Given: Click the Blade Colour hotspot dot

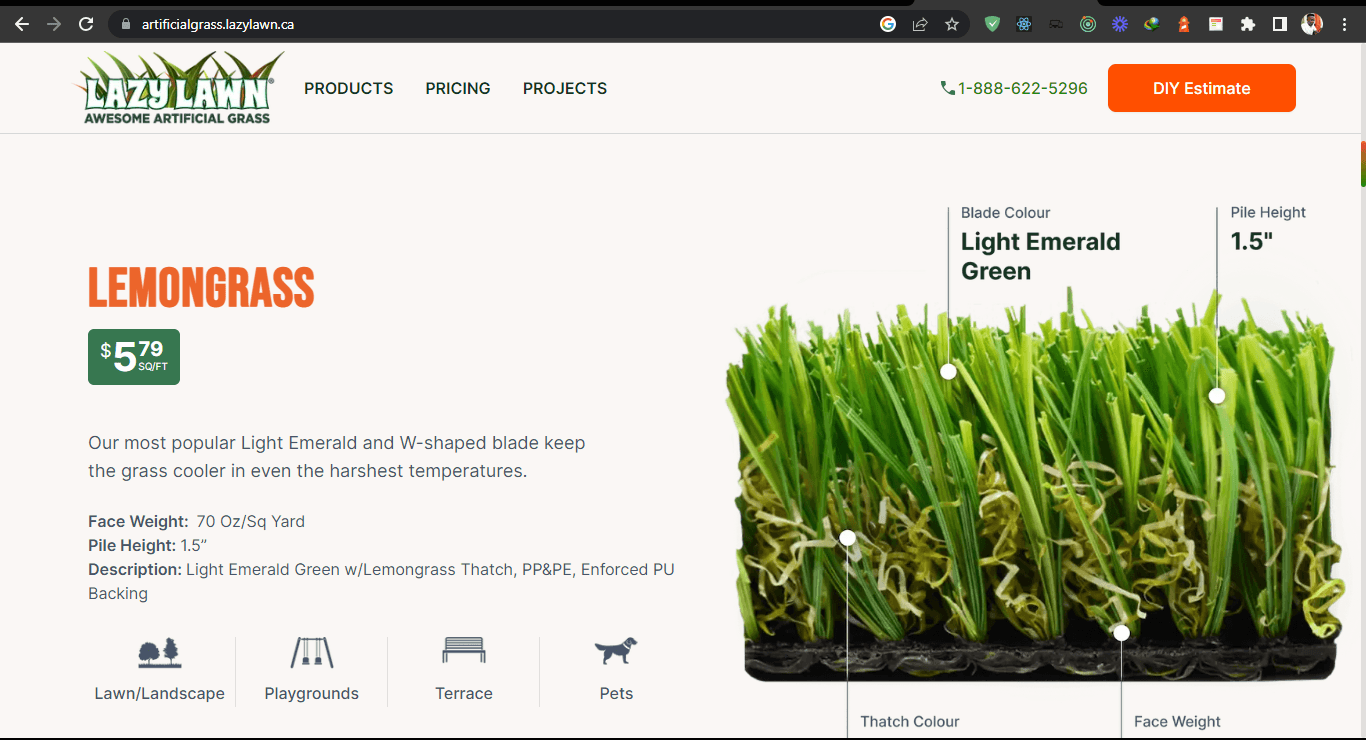Looking at the screenshot, I should [948, 371].
